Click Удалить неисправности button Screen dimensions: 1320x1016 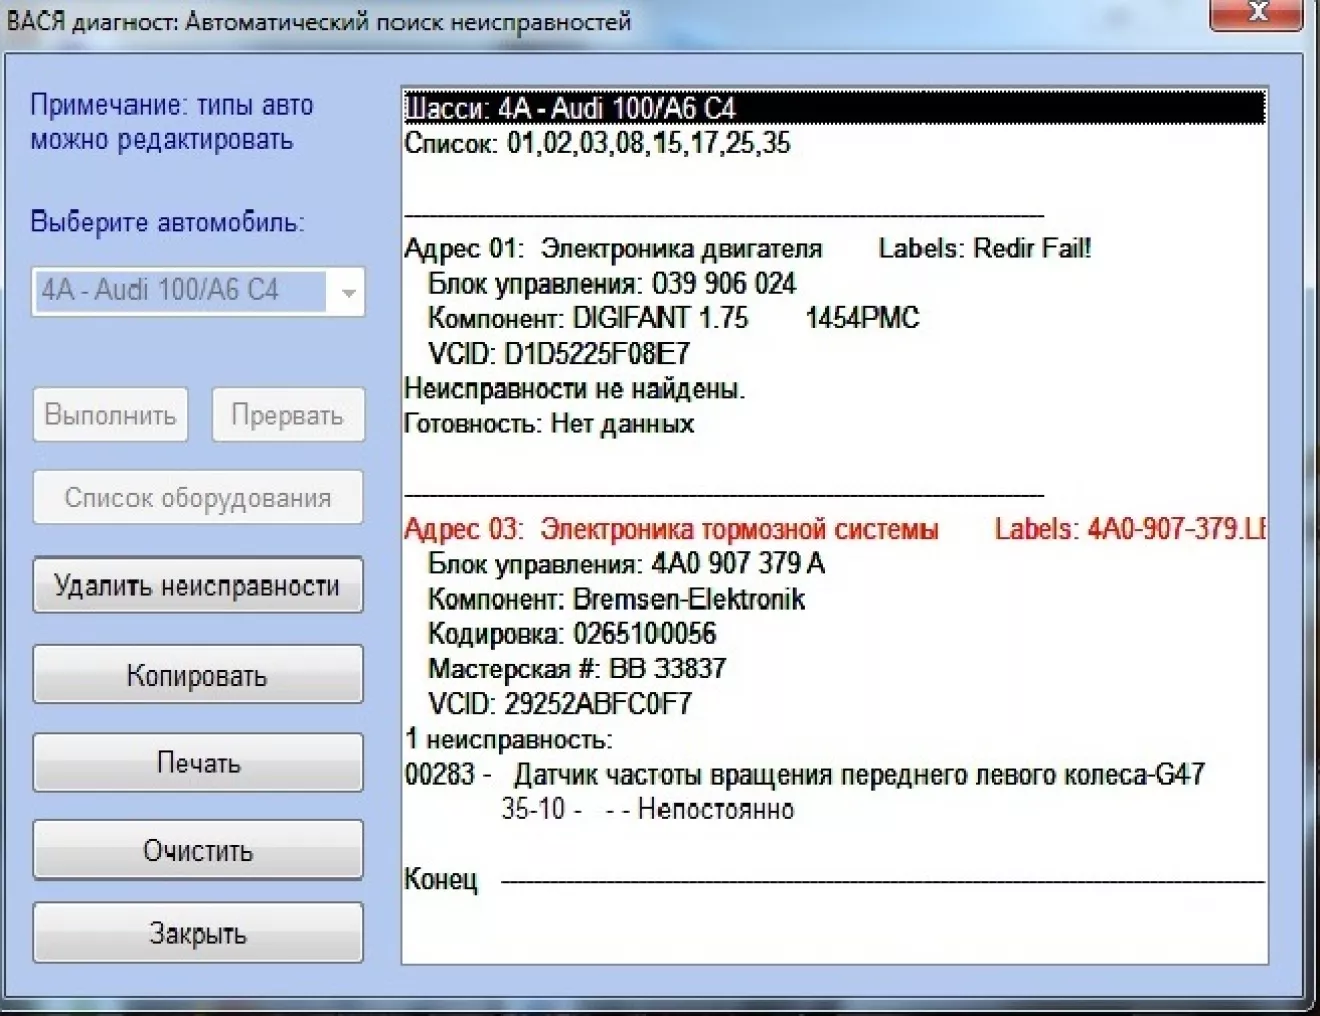(x=198, y=585)
